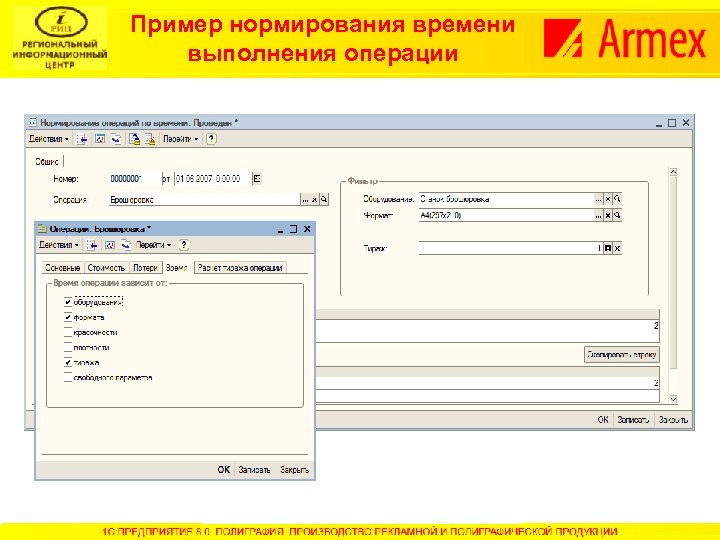Clear Формат field with its X button
This screenshot has width=720, height=540.
(x=608, y=215)
